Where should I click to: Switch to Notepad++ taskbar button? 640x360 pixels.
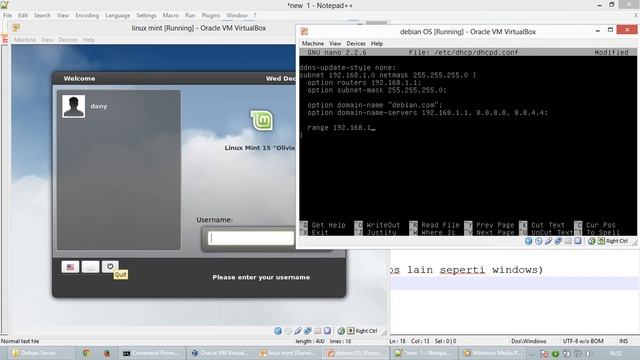click(x=424, y=353)
